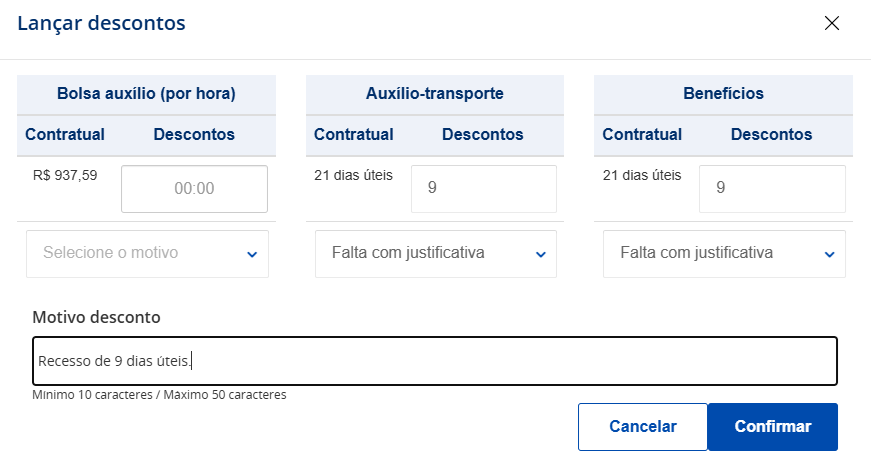The image size is (871, 464).
Task: Click the Auxílio-transporte section header
Action: pos(435,94)
